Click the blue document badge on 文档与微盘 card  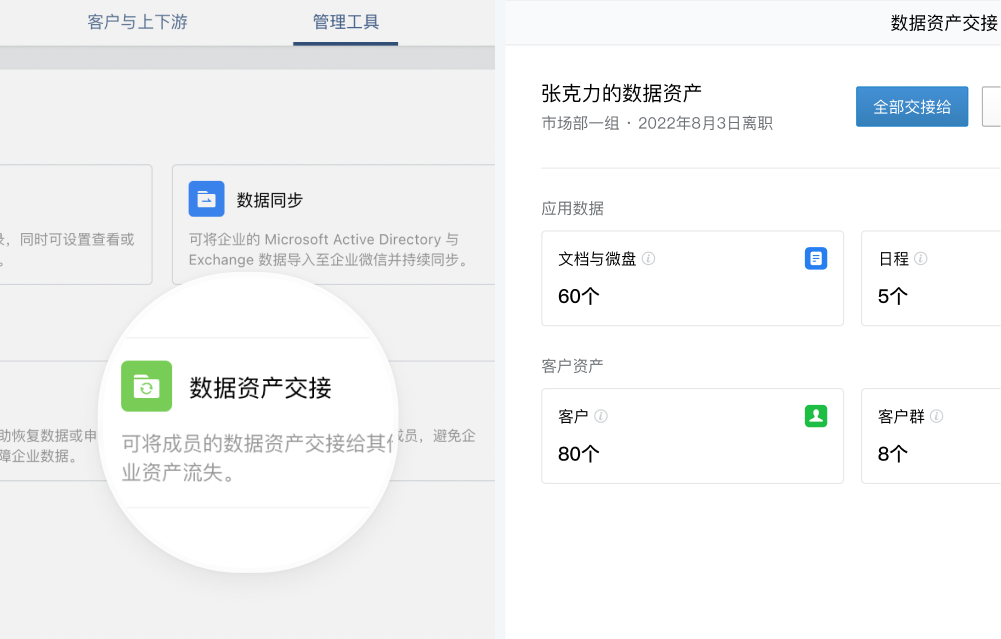pyautogui.click(x=816, y=258)
